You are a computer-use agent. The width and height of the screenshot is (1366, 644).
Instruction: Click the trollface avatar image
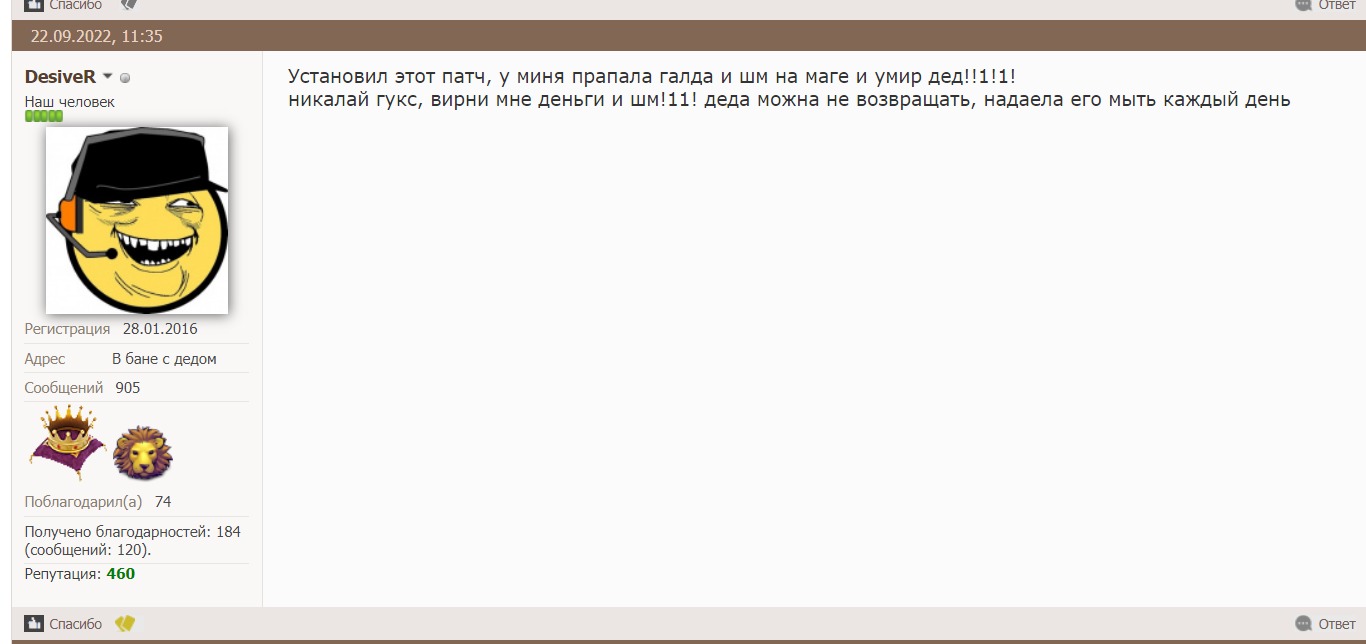[x=137, y=220]
